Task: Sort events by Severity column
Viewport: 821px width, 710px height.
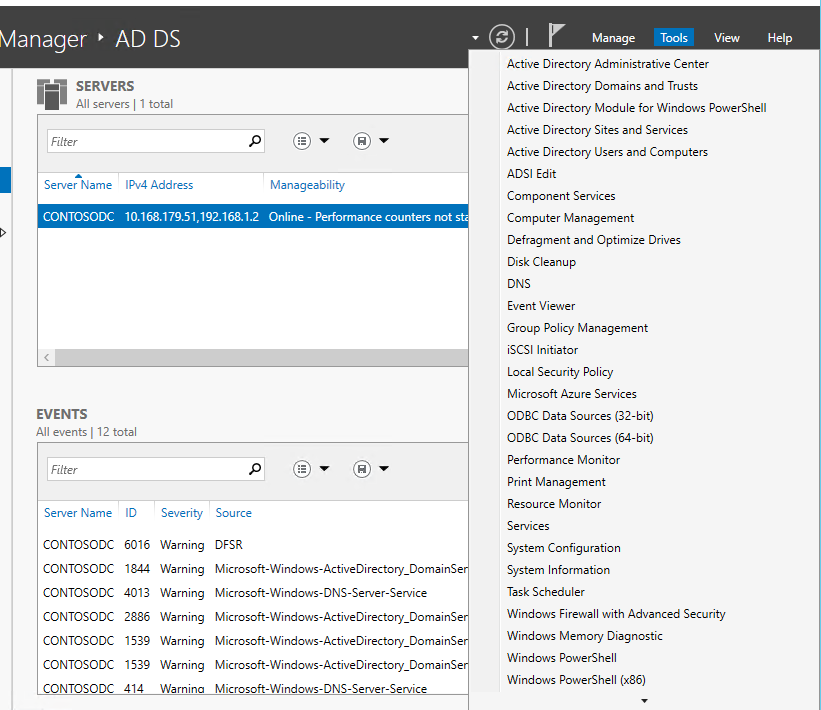Action: point(181,513)
